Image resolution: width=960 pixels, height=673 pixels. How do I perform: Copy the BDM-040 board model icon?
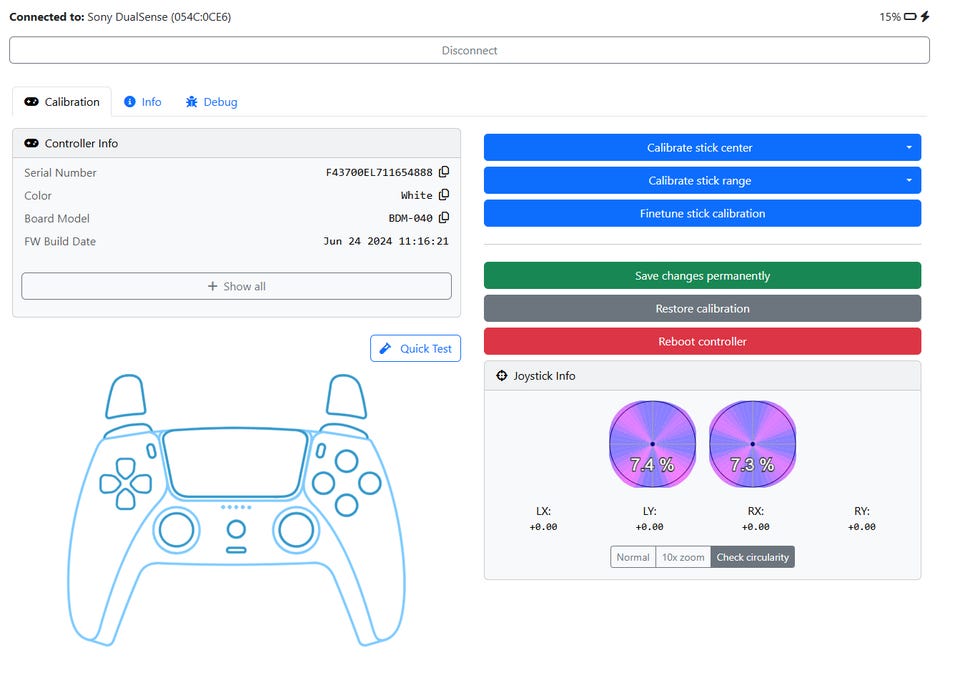click(444, 217)
